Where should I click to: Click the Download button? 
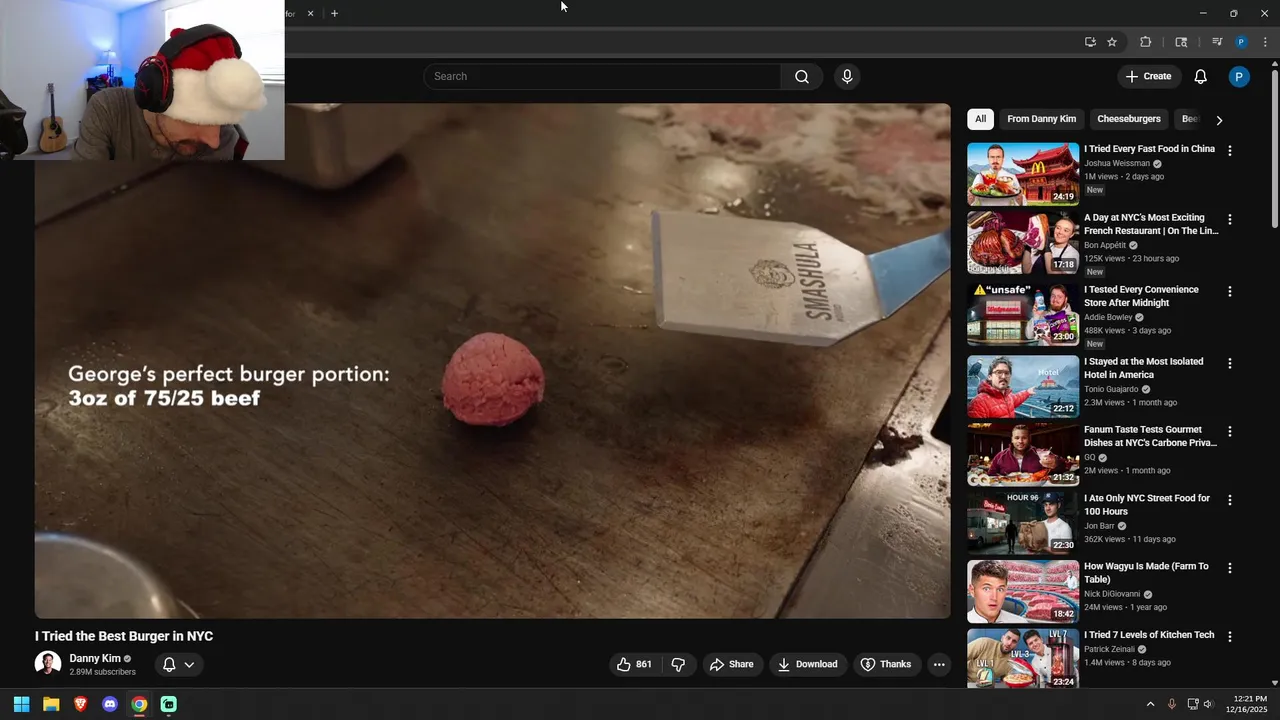[x=808, y=664]
